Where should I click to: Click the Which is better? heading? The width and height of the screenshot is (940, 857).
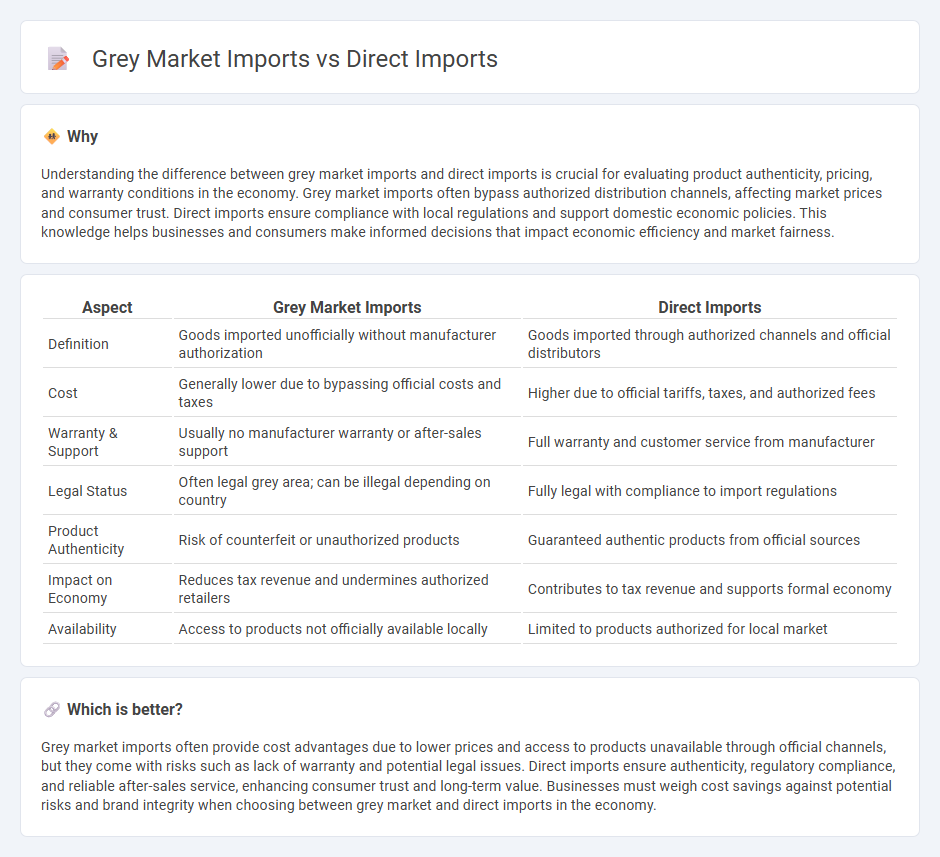[x=125, y=710]
